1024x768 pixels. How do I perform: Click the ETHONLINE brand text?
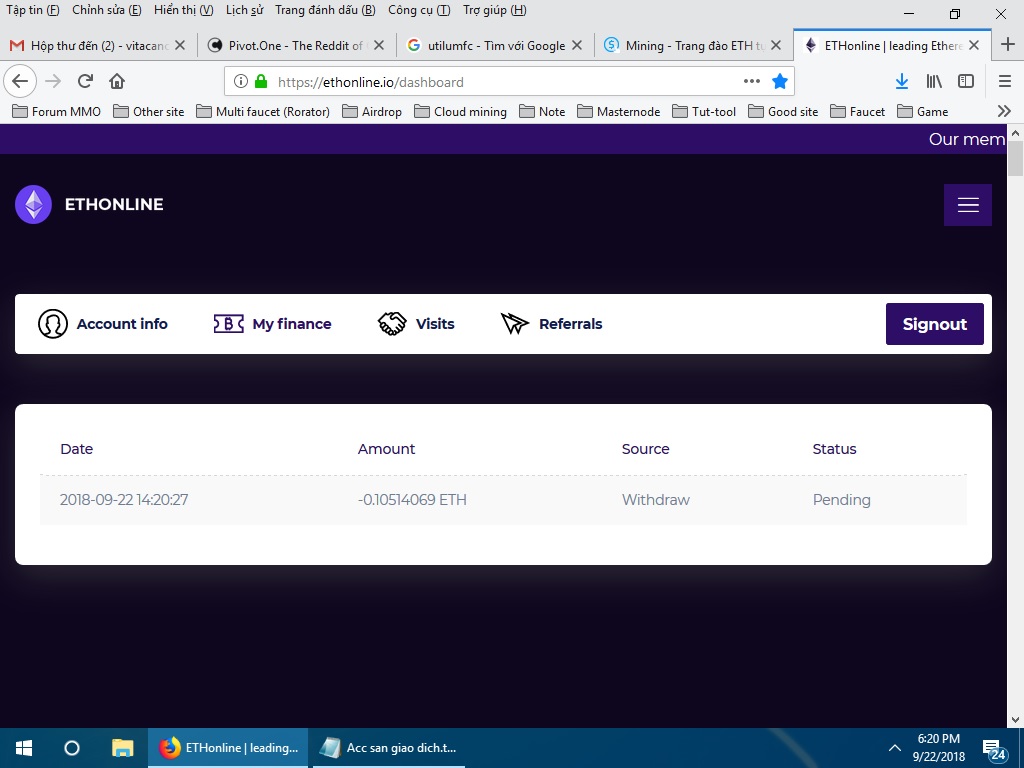114,204
